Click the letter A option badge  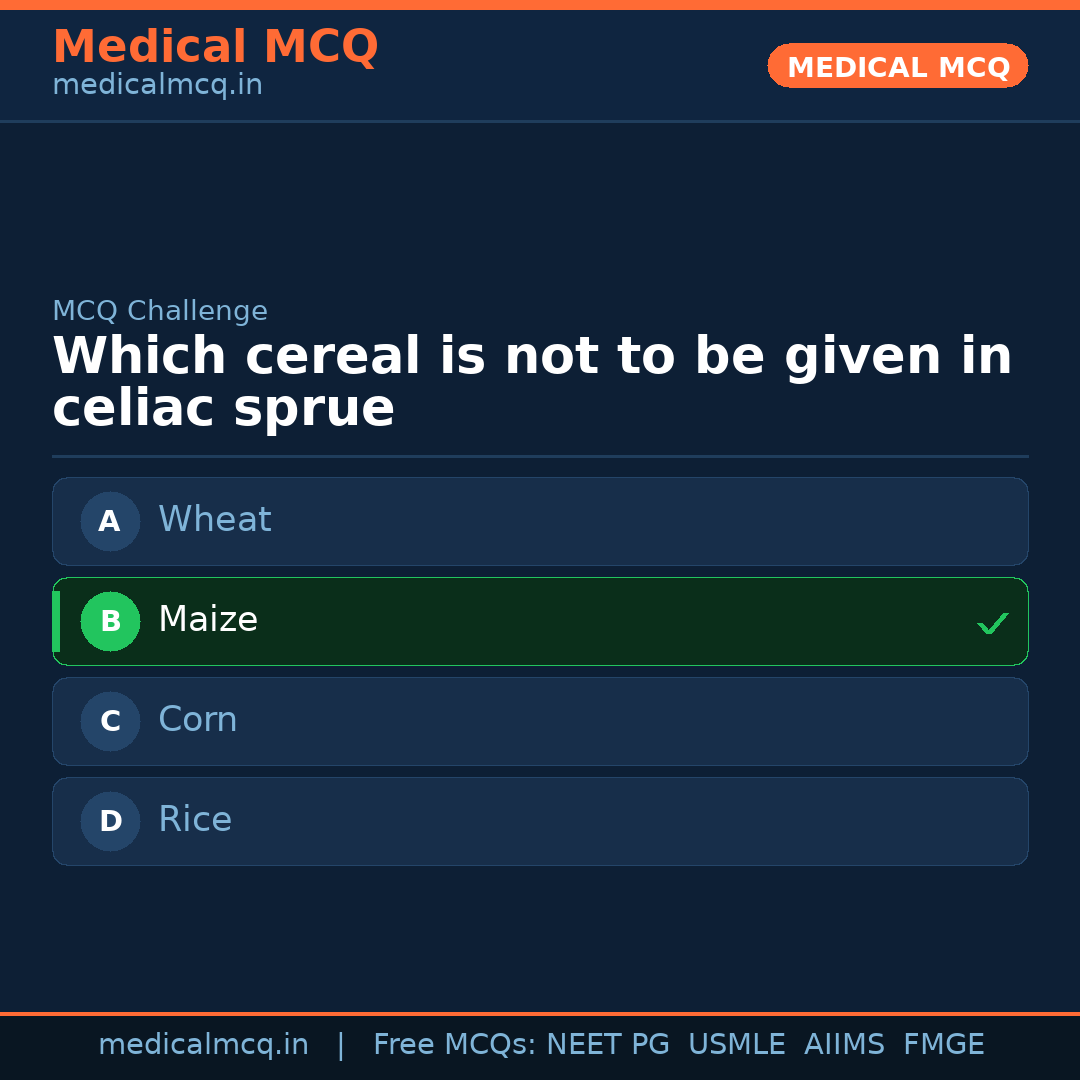(110, 521)
